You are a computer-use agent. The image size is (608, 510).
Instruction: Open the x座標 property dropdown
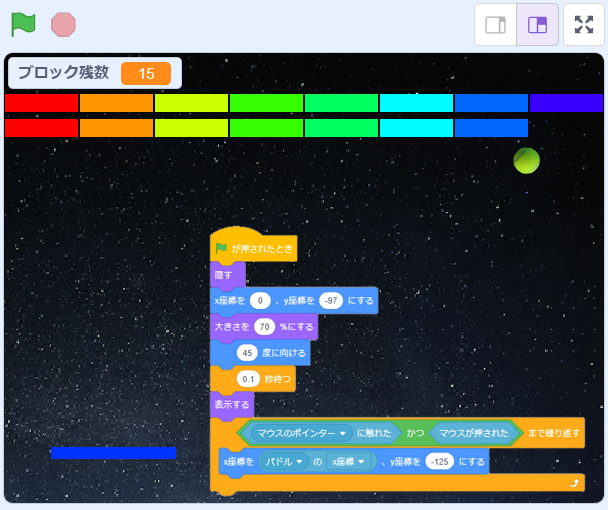(x=348, y=462)
